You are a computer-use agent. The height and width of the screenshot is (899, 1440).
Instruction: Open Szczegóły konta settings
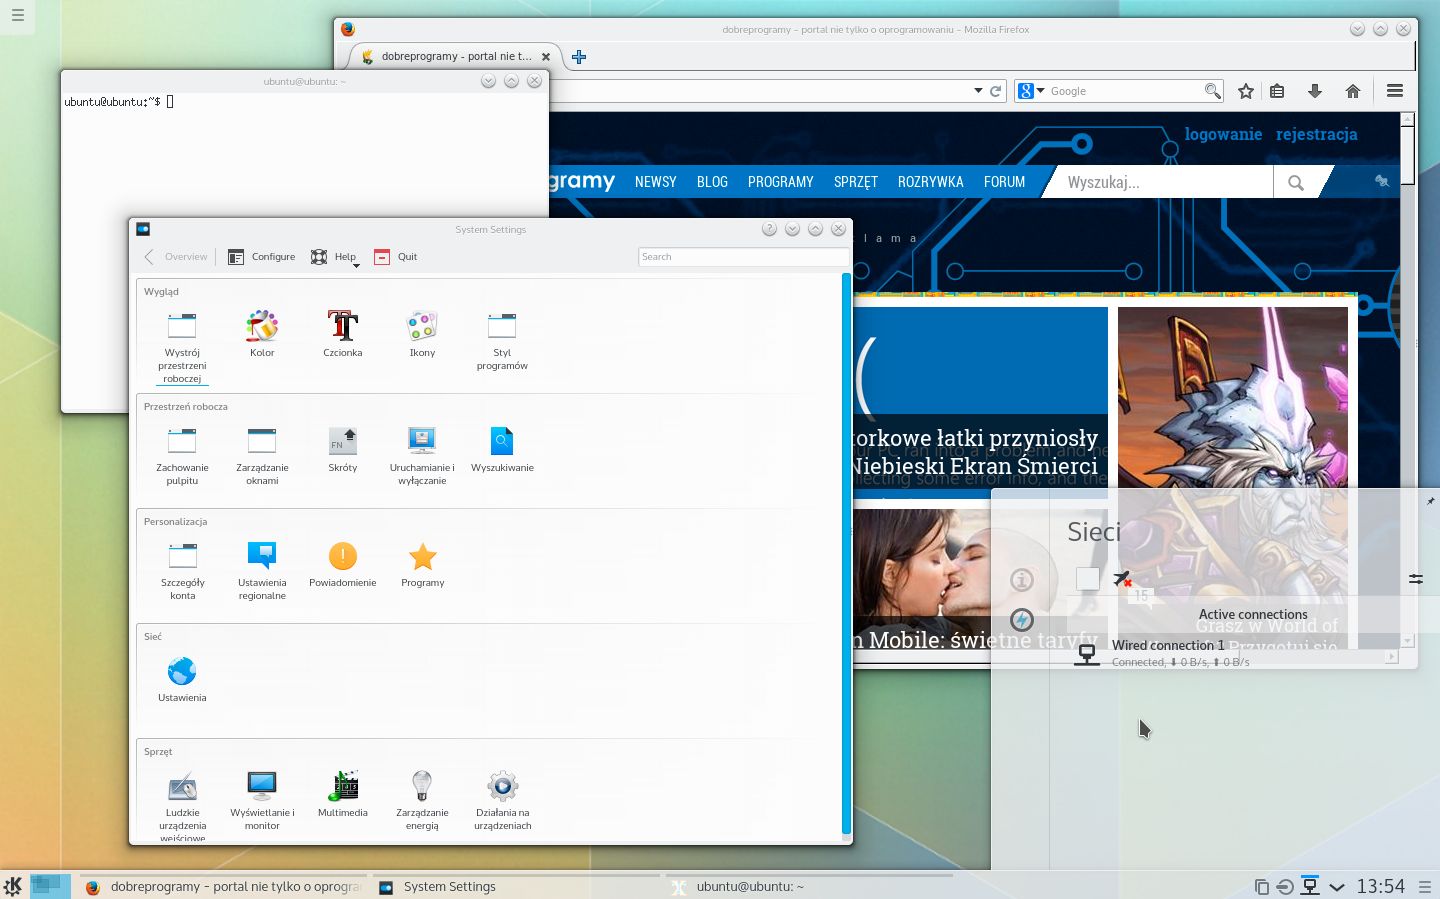click(x=182, y=570)
